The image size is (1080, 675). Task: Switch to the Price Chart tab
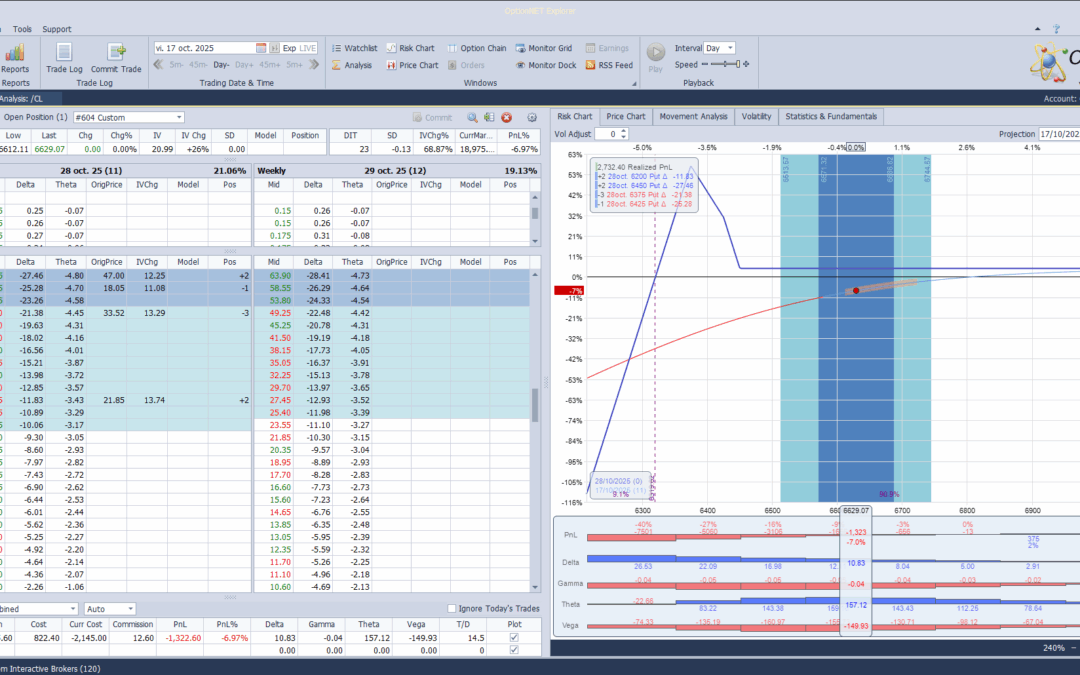tap(625, 116)
